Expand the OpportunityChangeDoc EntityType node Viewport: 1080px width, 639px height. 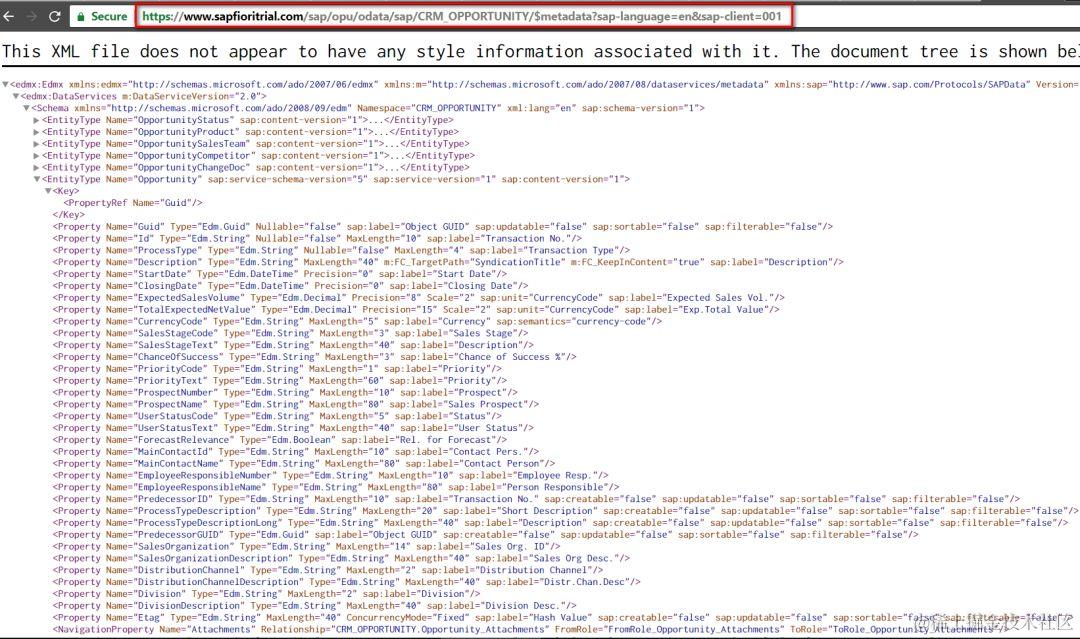37,167
